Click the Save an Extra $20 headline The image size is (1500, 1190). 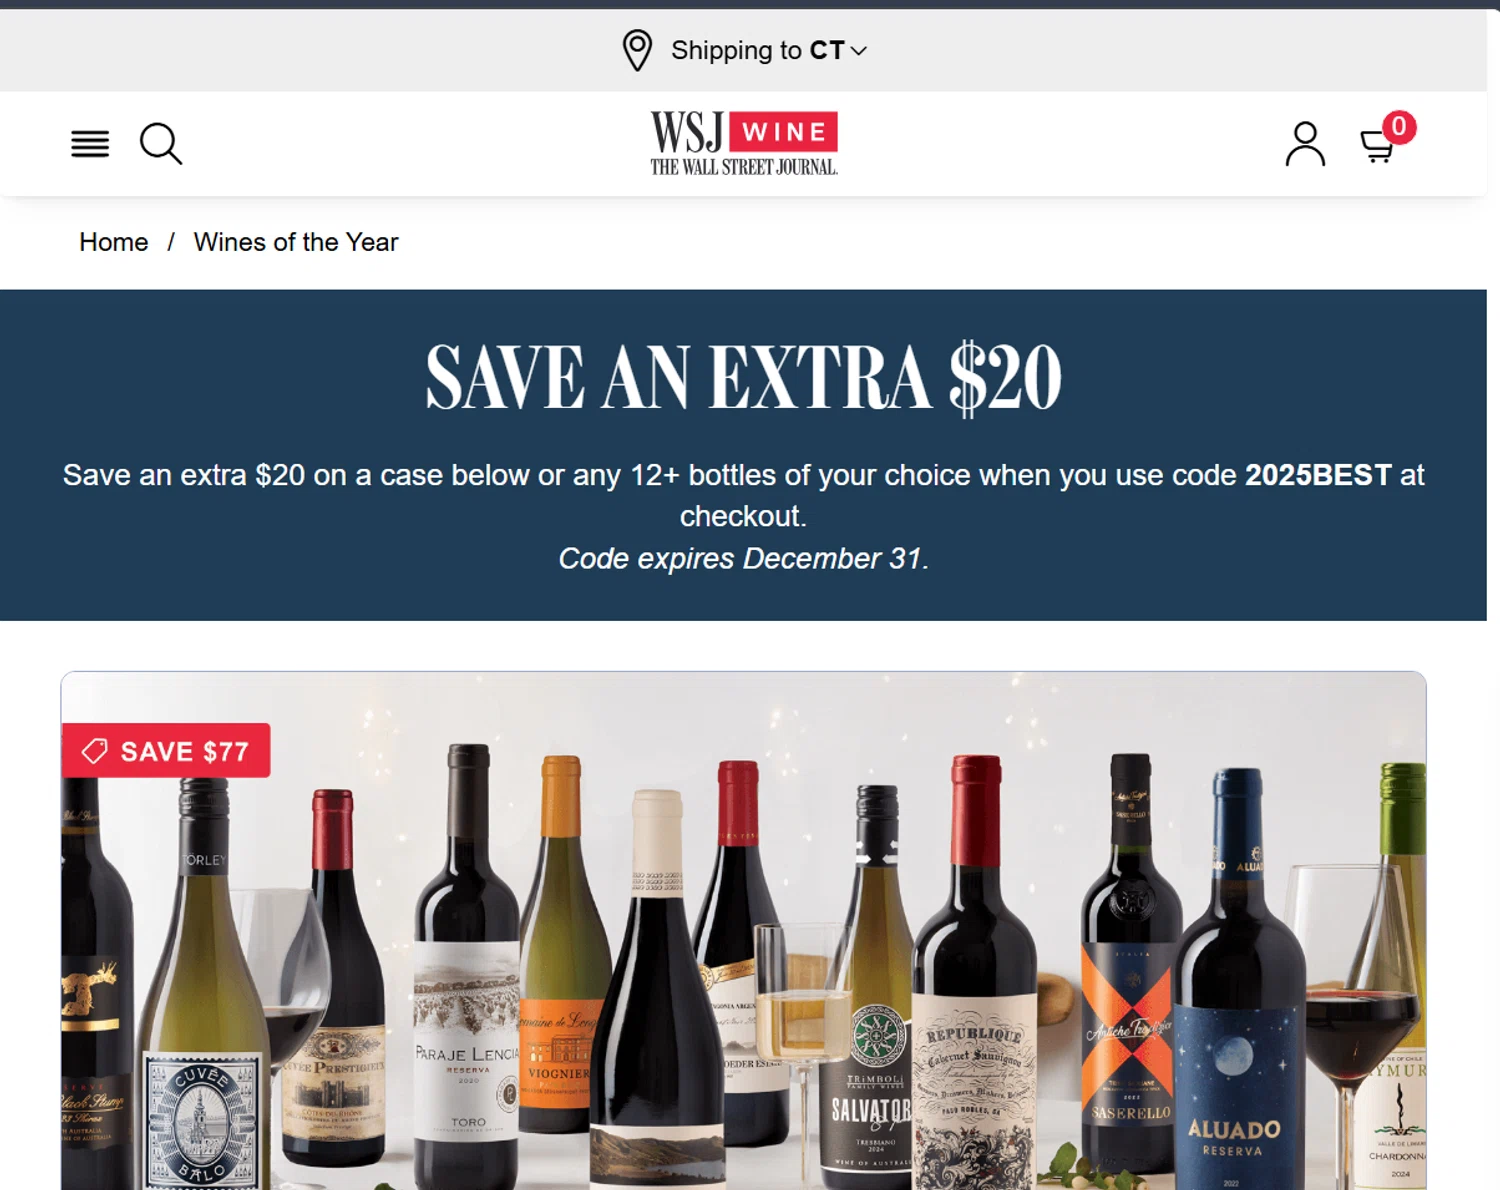[x=744, y=377]
